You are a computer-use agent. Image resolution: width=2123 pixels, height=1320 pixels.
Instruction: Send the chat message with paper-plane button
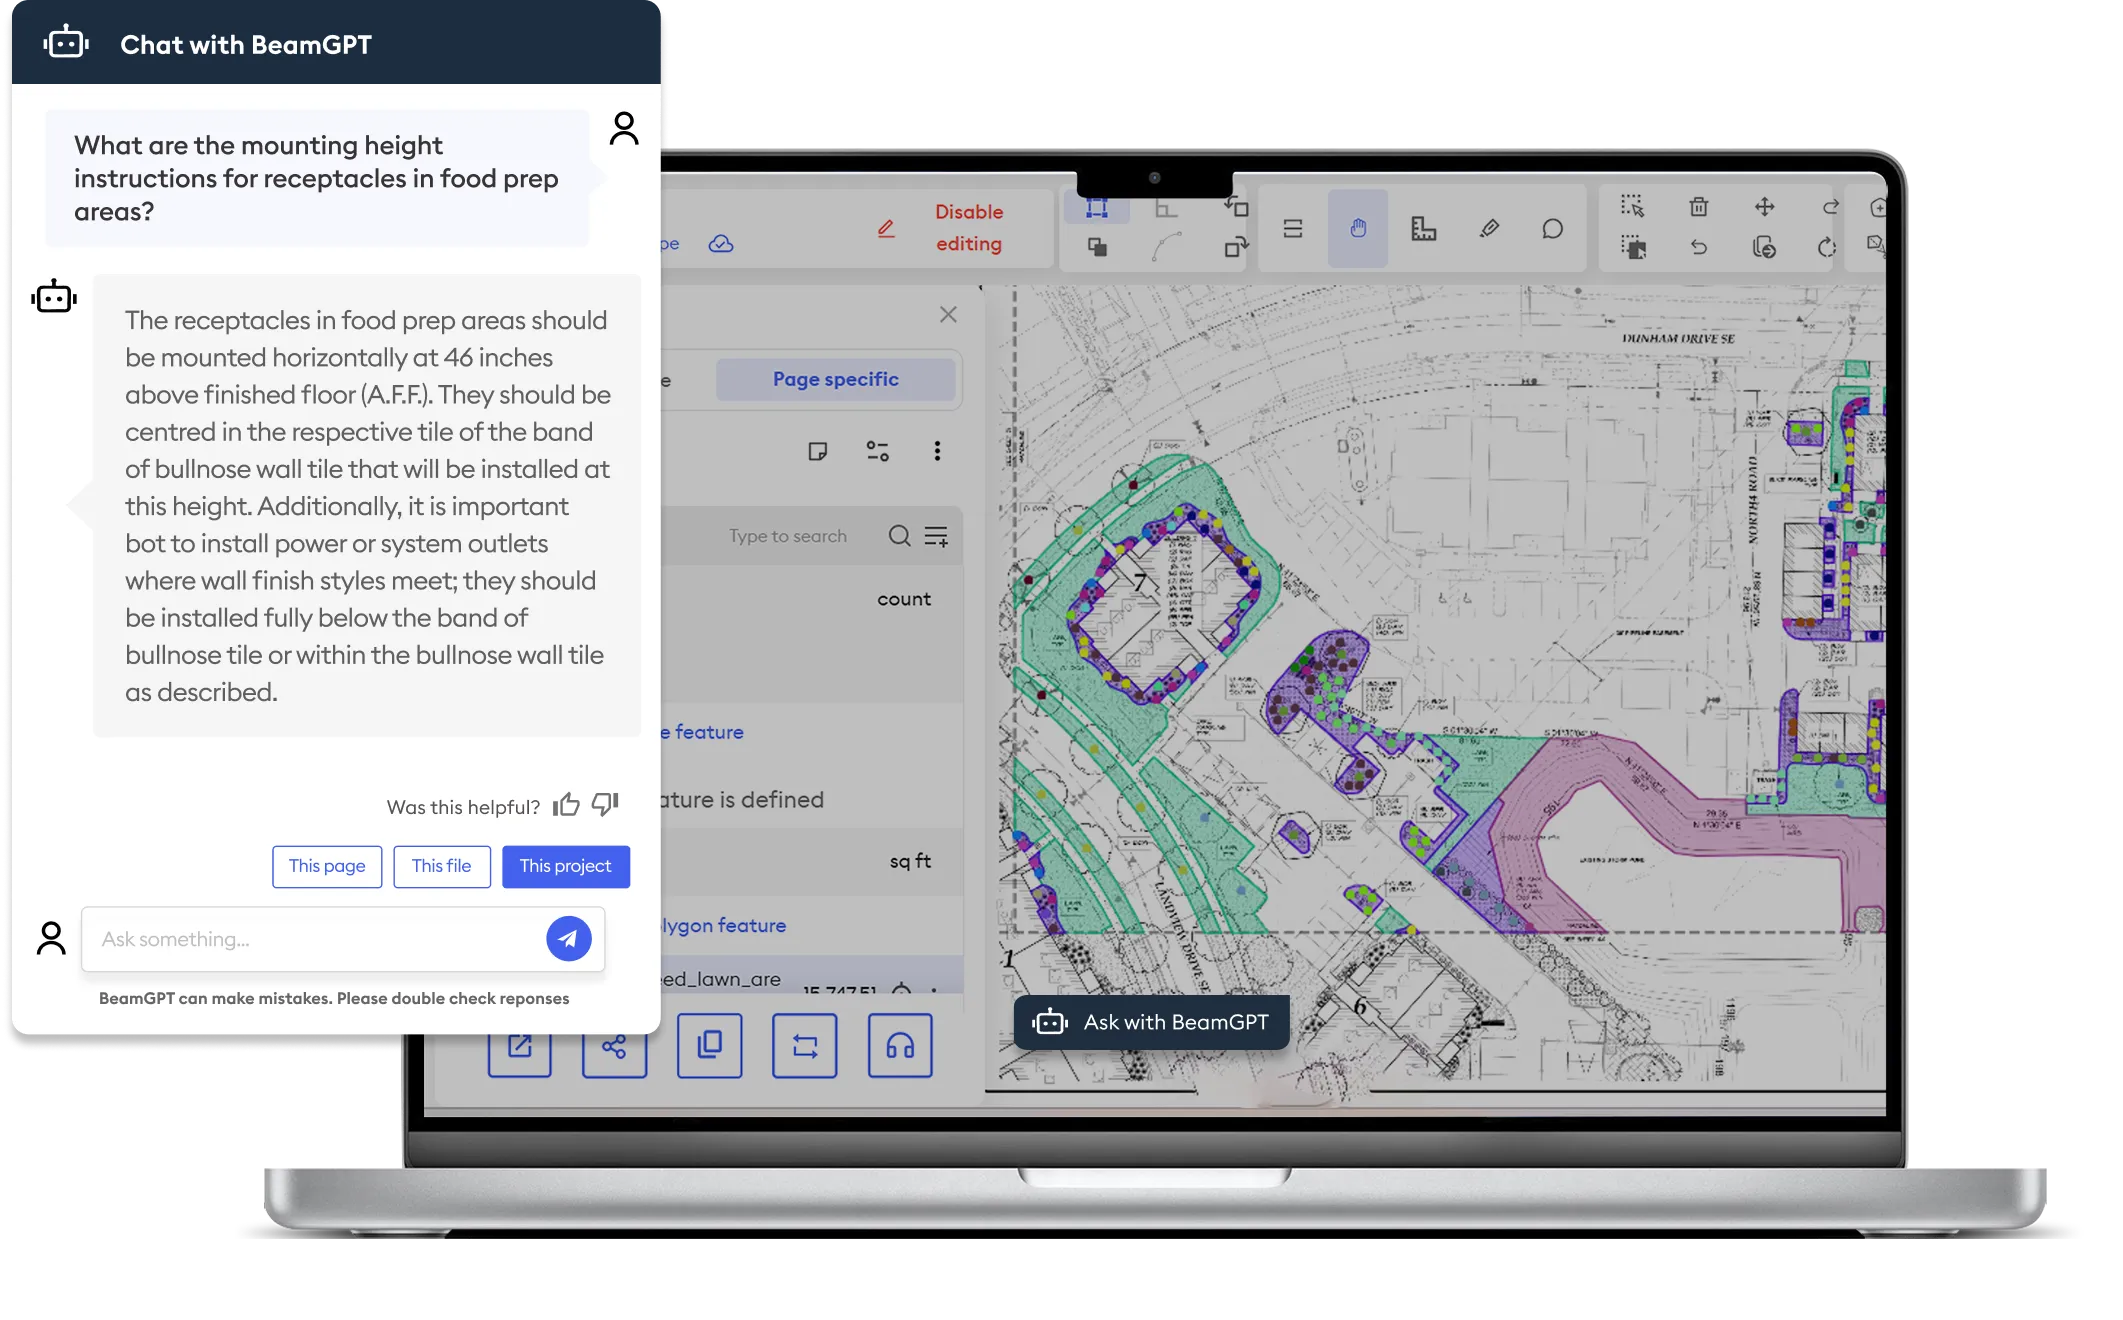(568, 939)
